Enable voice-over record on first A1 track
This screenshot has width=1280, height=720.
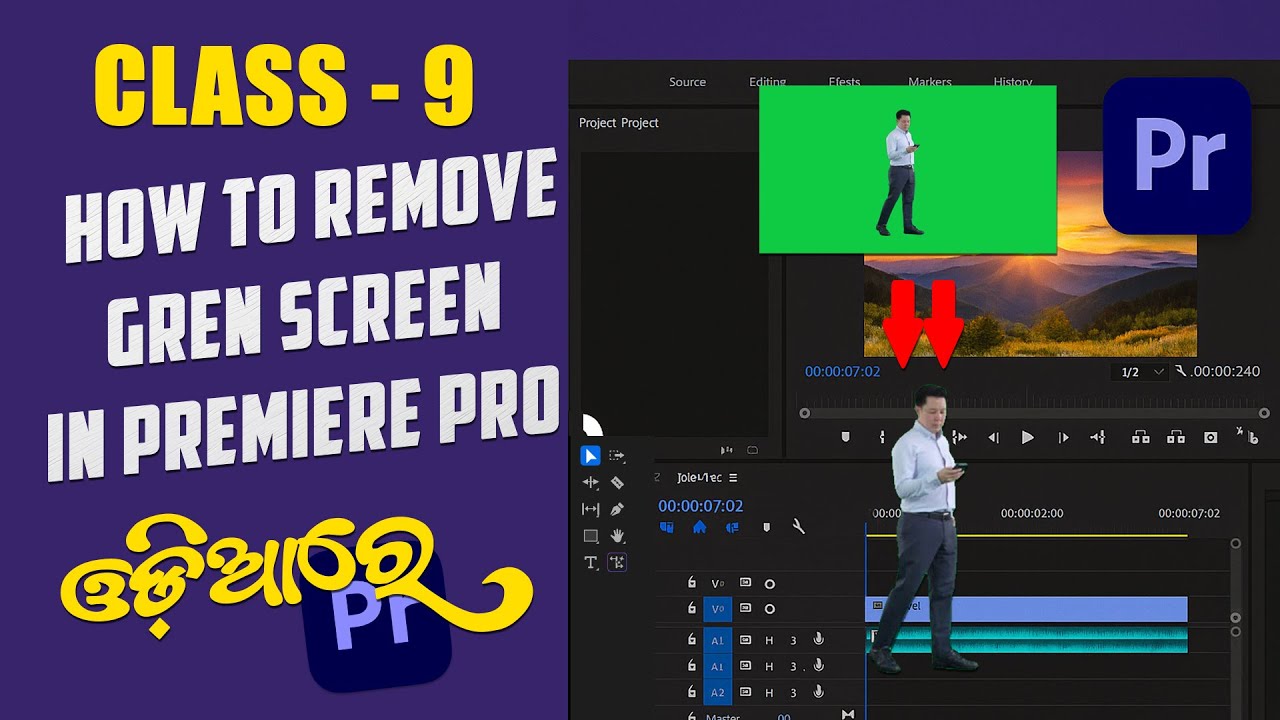point(819,639)
